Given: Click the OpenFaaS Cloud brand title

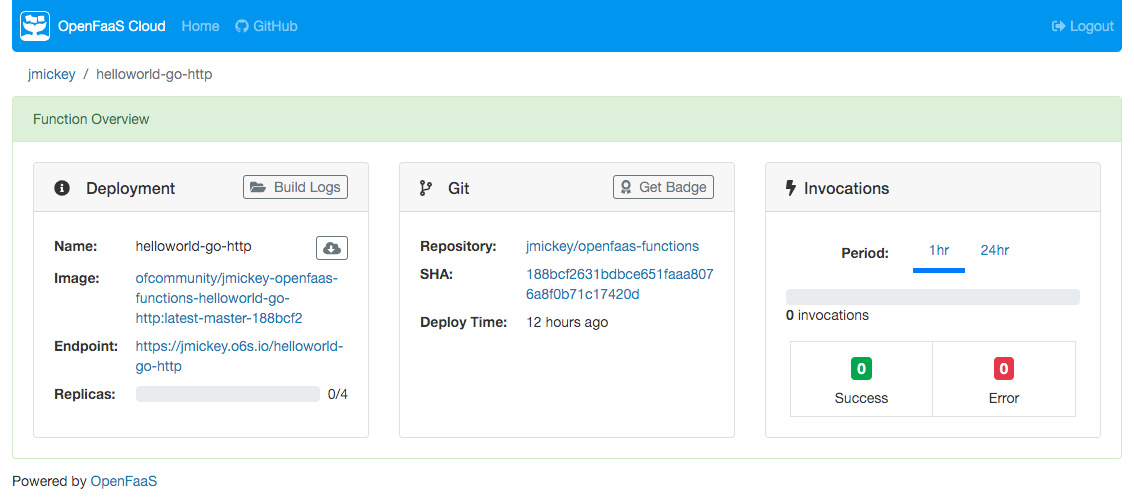Looking at the screenshot, I should [111, 26].
